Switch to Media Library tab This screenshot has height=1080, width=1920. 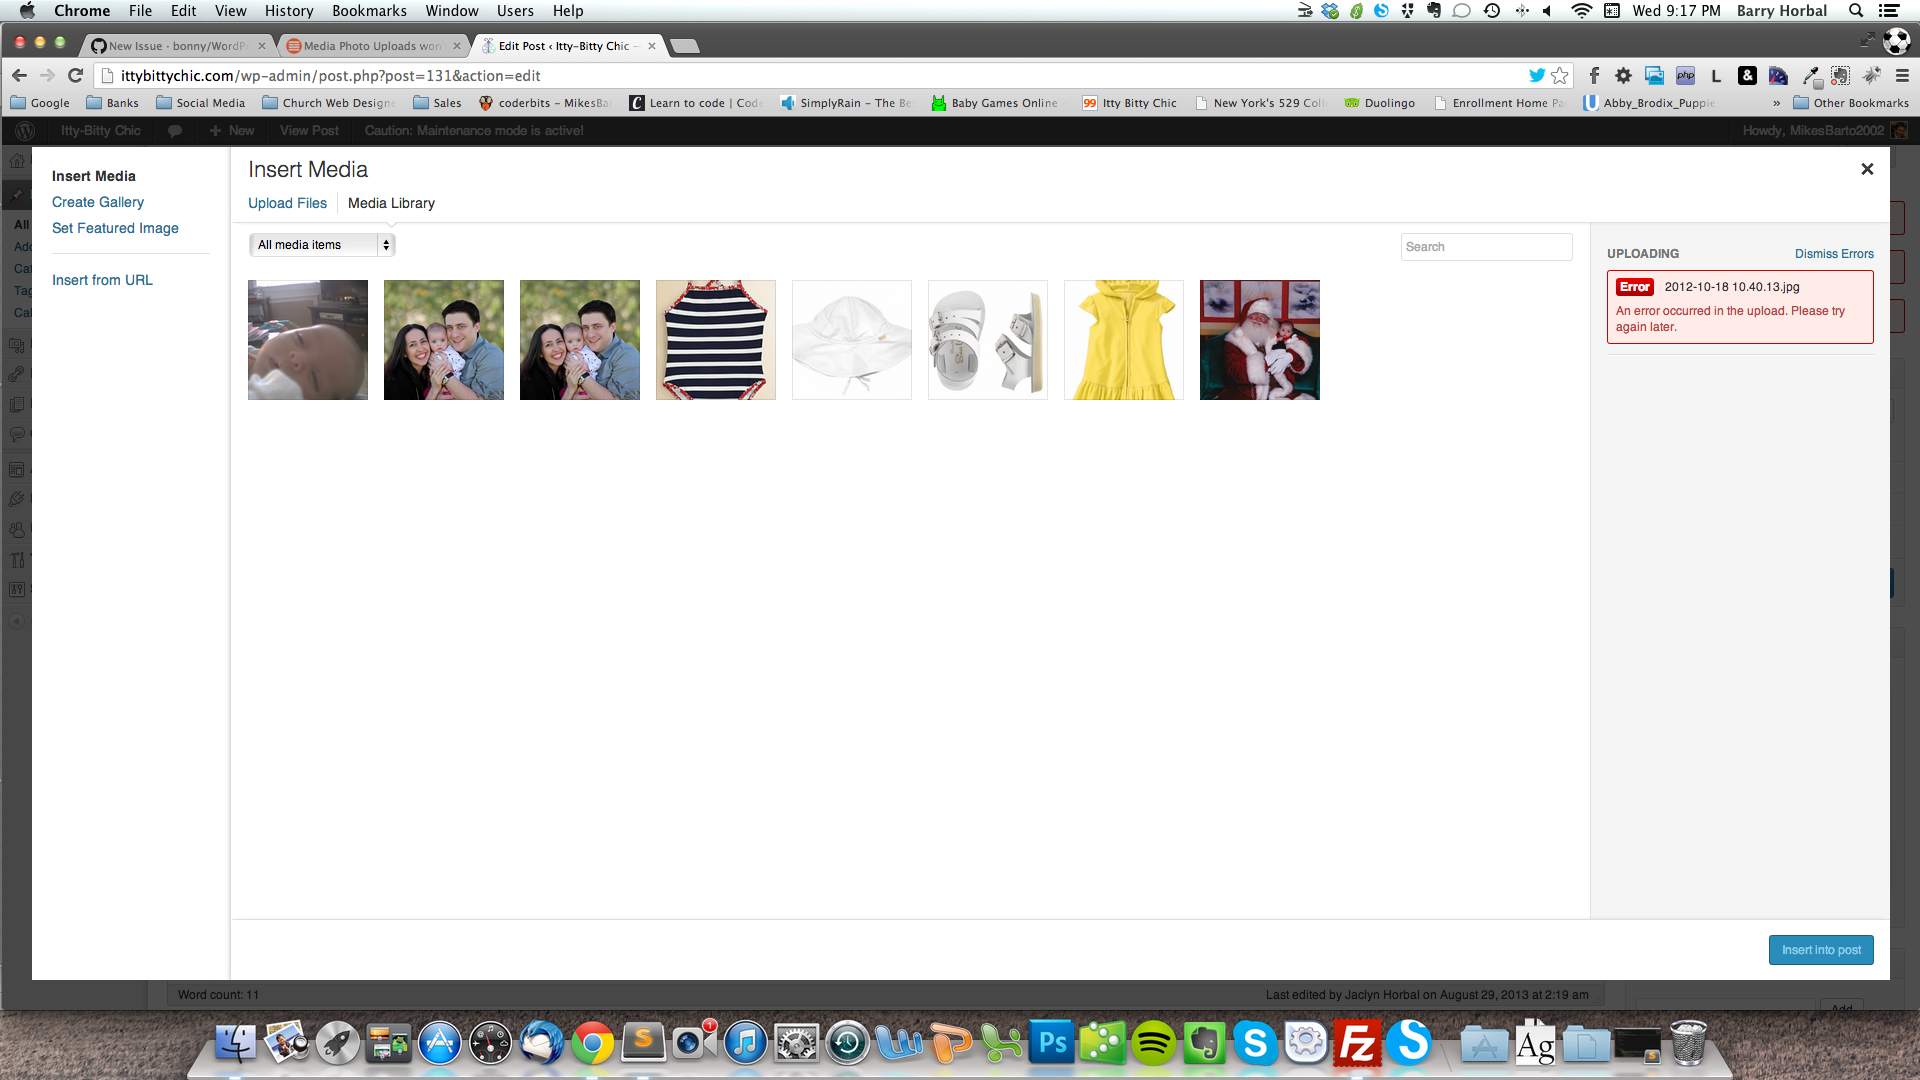[390, 203]
